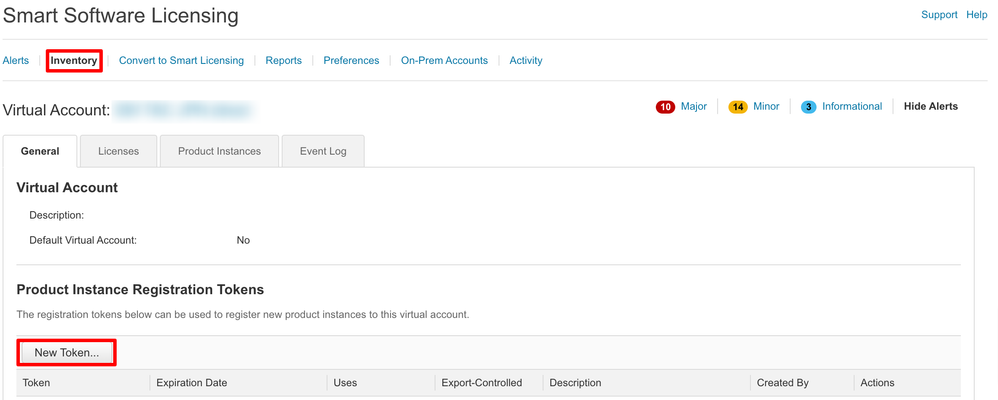Viewport: 998px width, 400px height.
Task: Click the Smart Software Licensing title
Action: [x=121, y=16]
